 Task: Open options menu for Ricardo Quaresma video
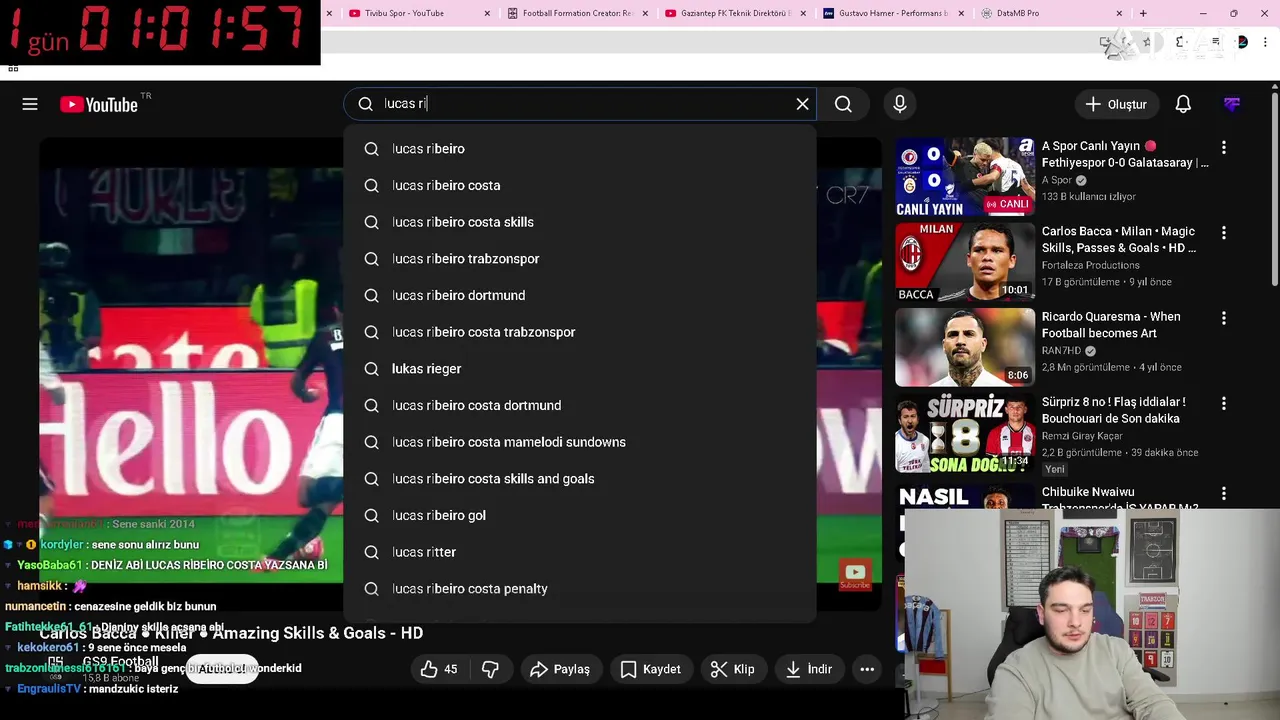(x=1223, y=318)
